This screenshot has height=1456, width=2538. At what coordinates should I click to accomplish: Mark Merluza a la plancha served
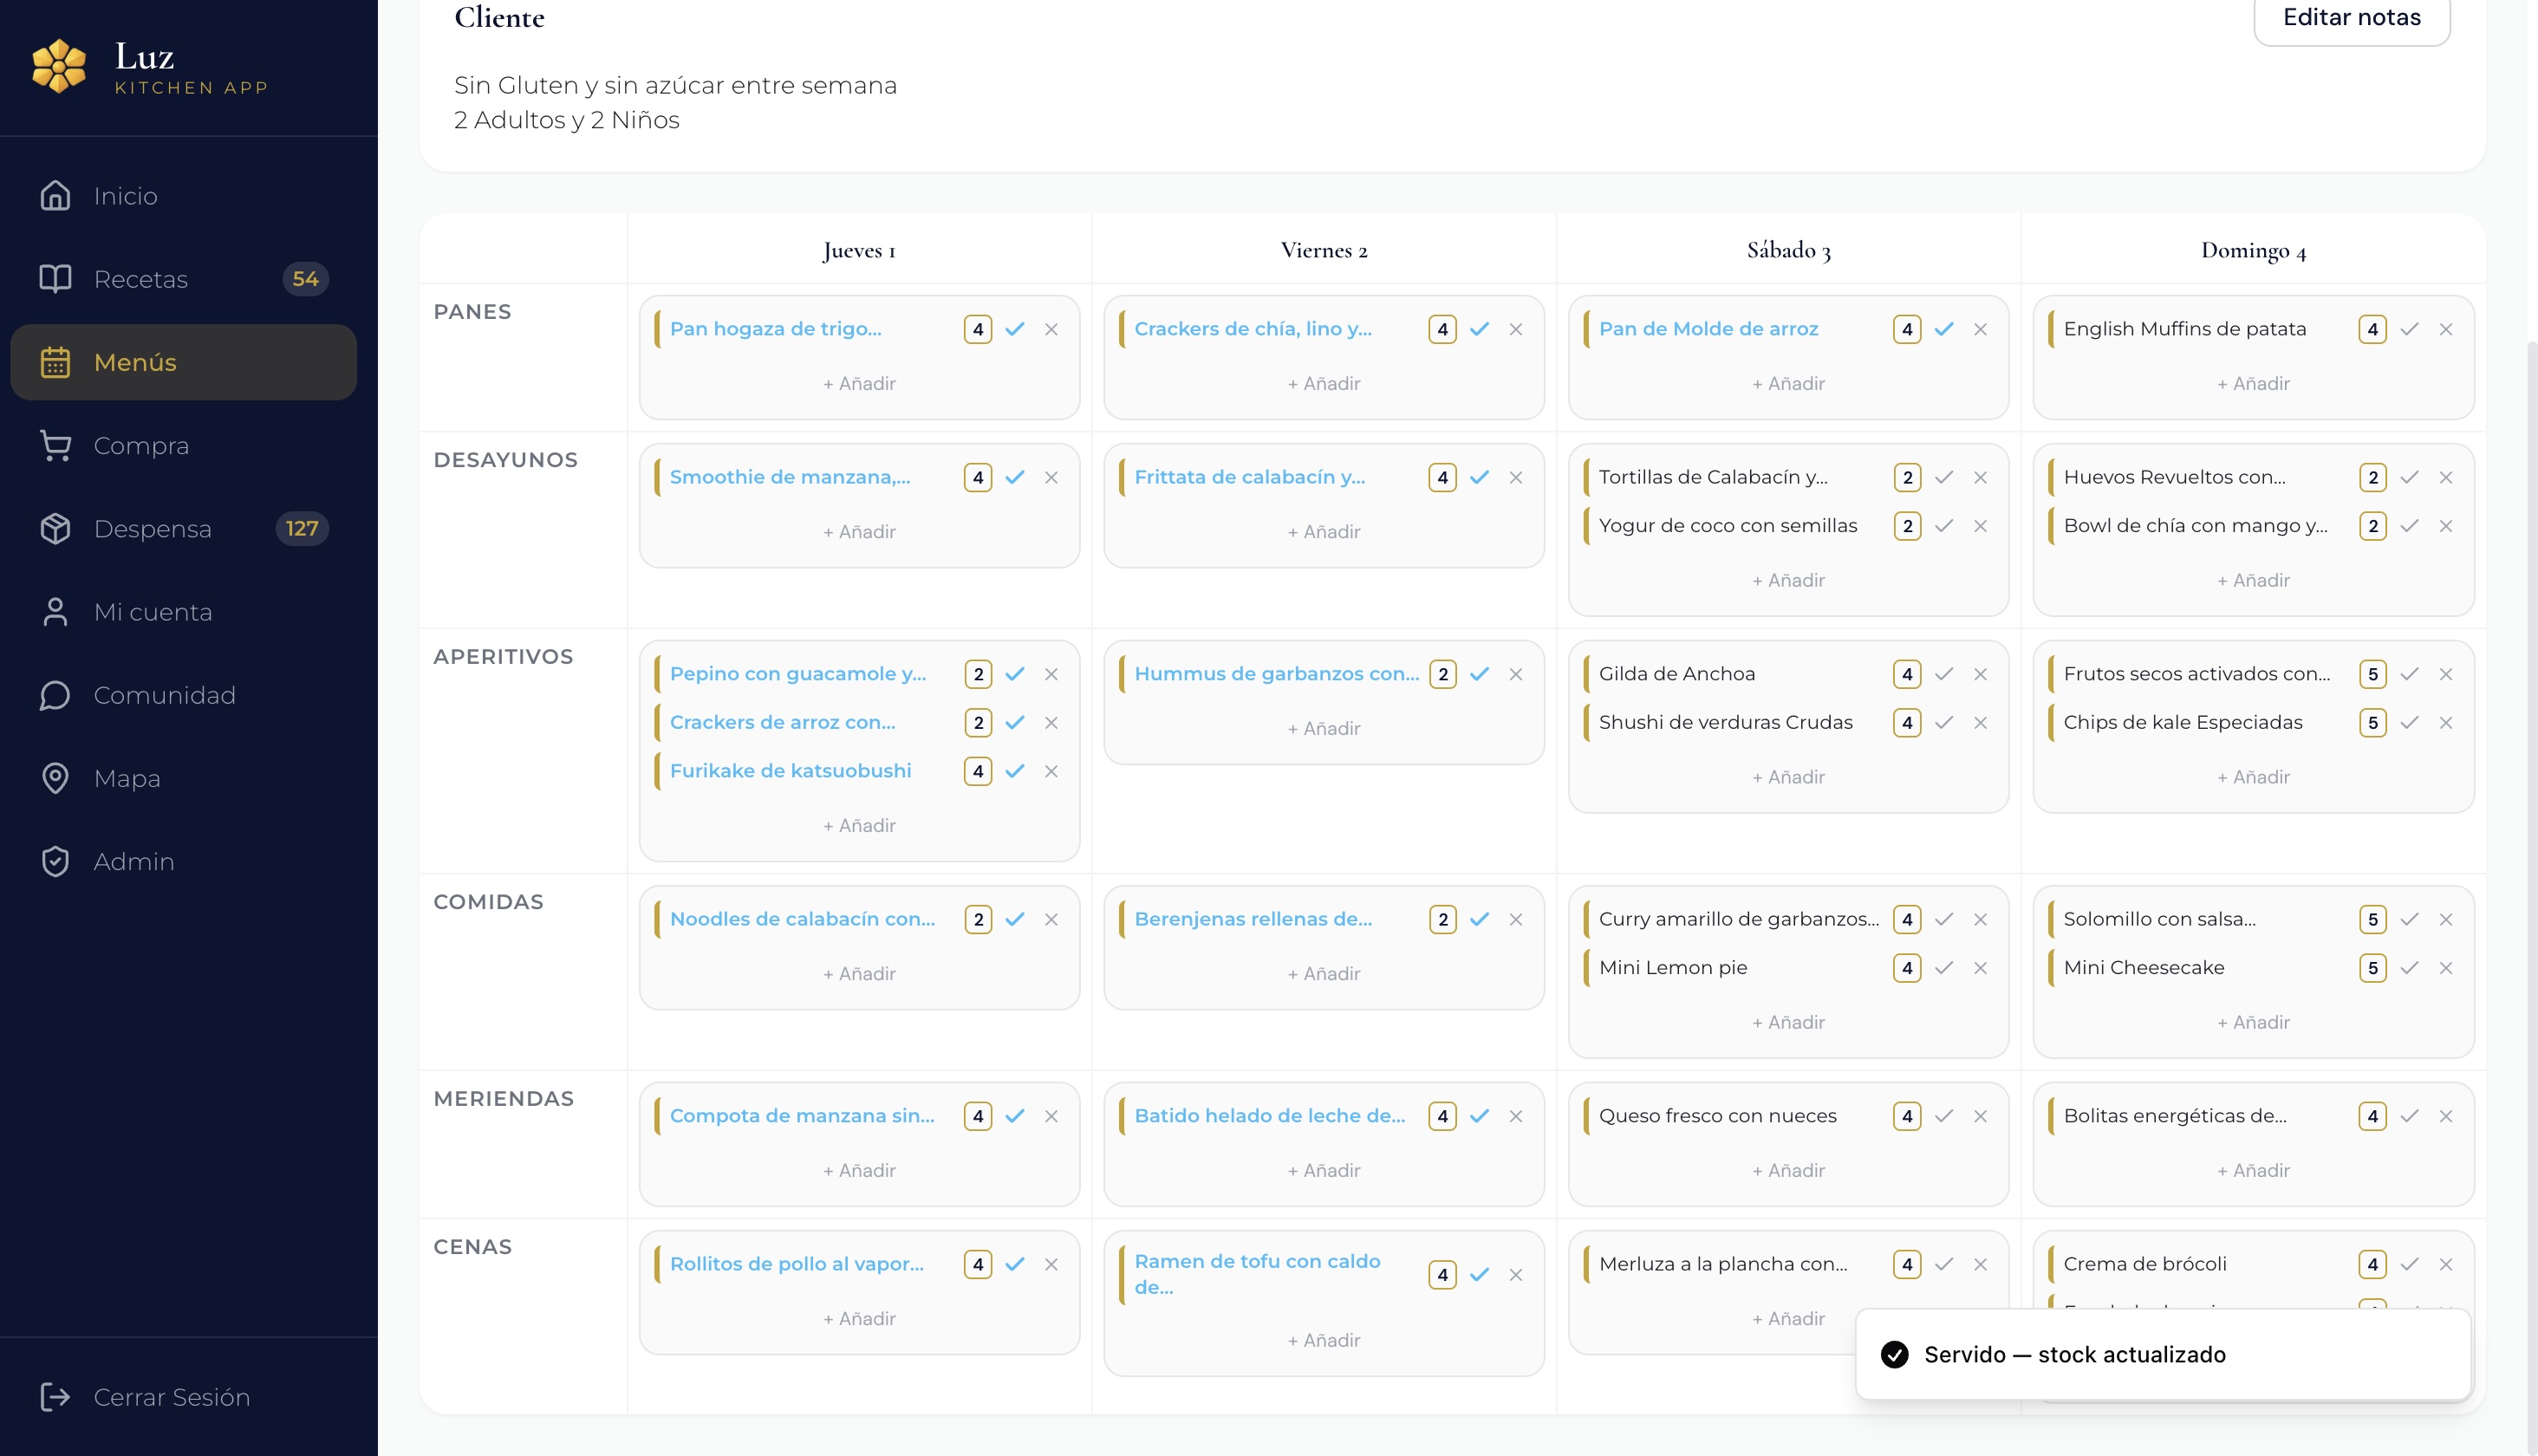pos(1944,1264)
